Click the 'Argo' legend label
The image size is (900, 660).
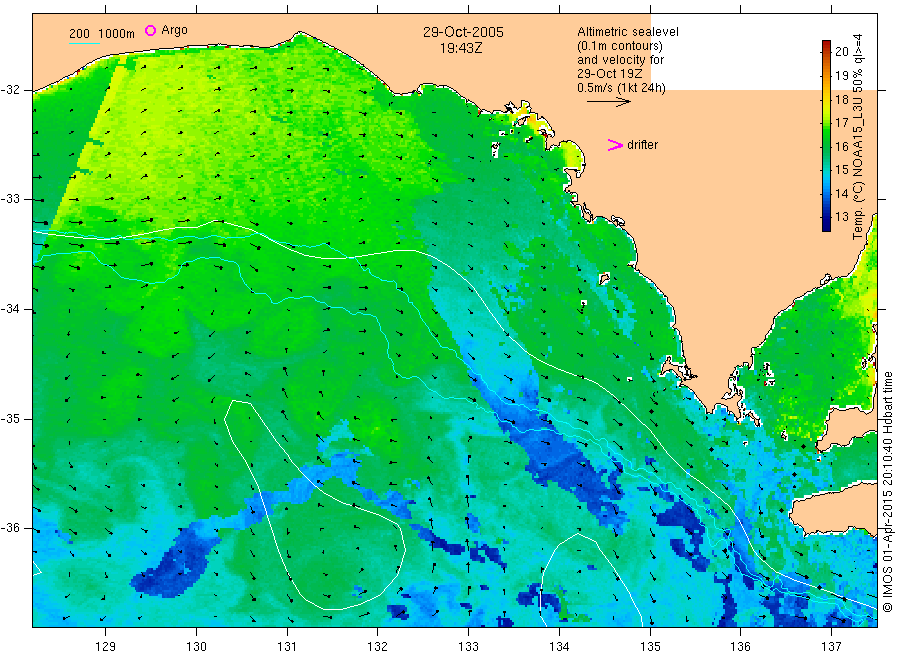174,30
